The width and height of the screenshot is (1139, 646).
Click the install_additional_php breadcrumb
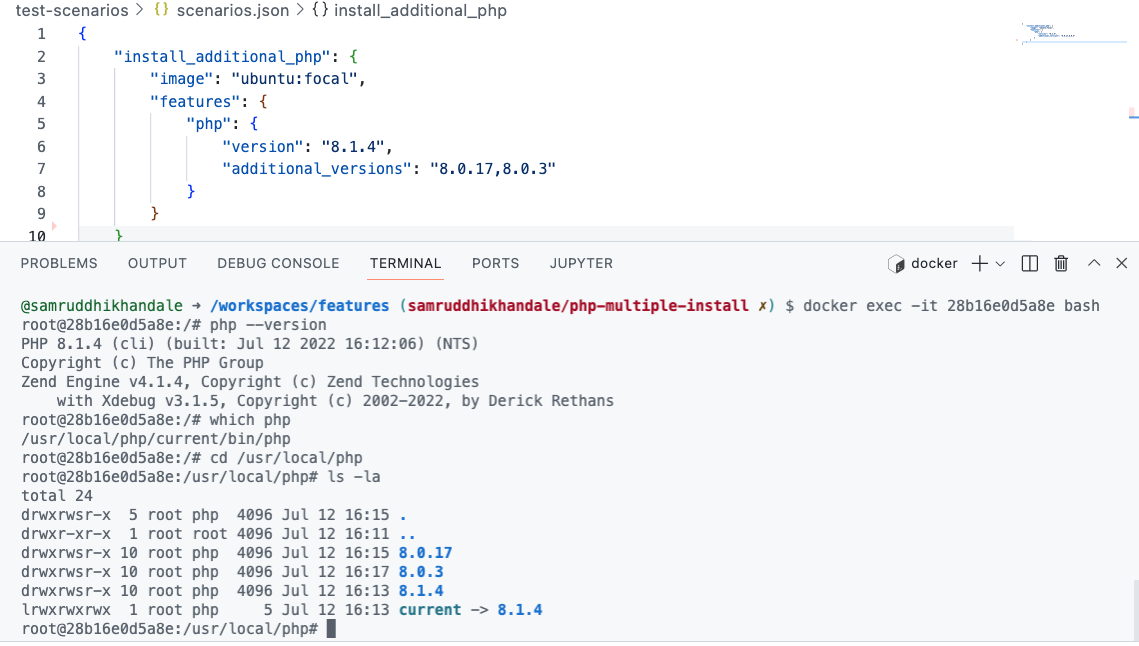421,11
